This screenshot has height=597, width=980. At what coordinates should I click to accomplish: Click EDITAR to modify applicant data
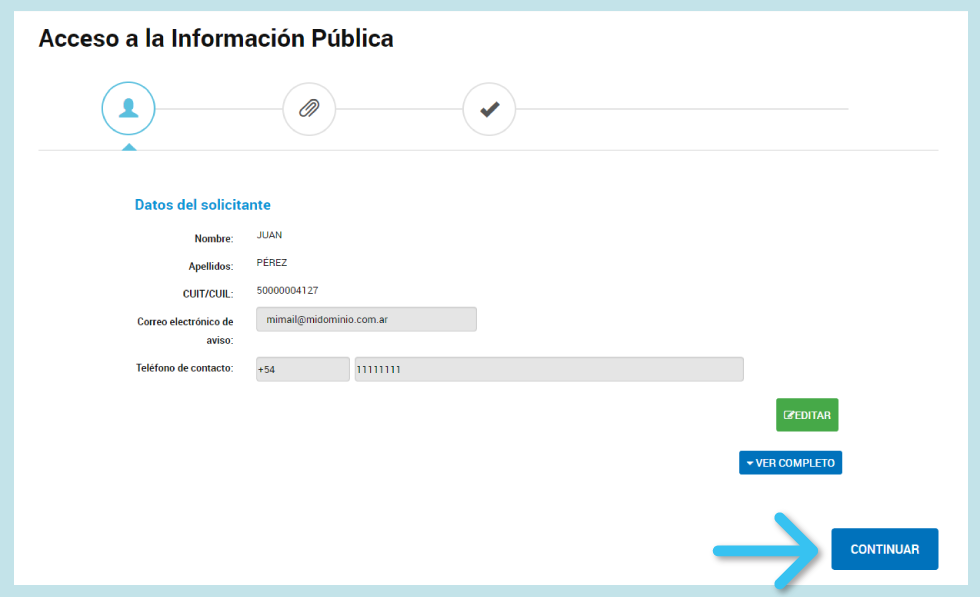point(807,414)
